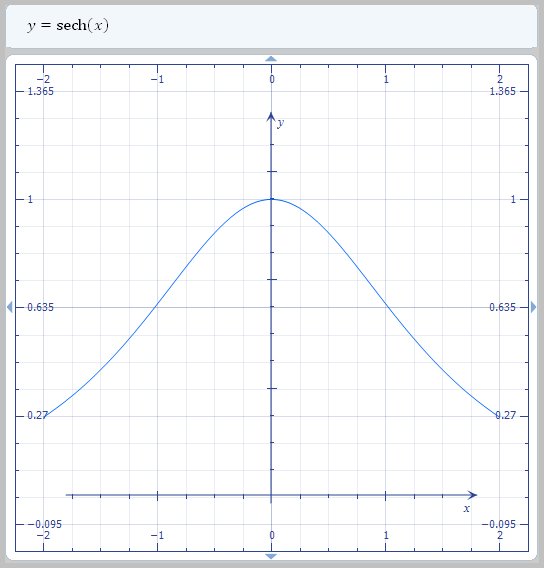Click the y = sech(x) equation field
The width and height of the screenshot is (544, 568).
click(271, 26)
